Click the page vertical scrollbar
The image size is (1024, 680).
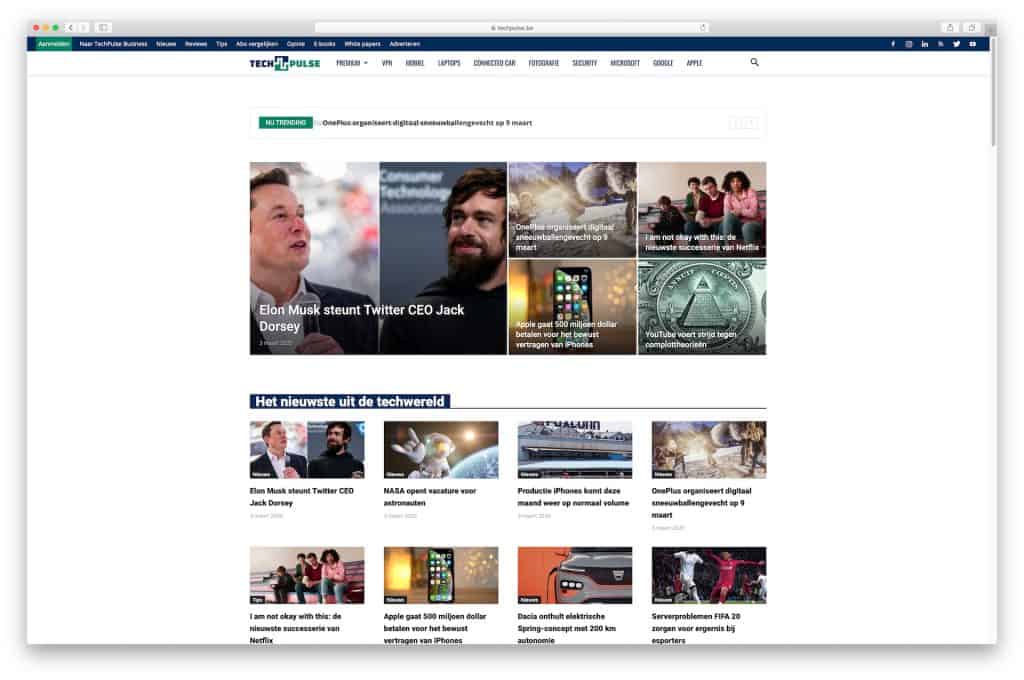tap(993, 91)
